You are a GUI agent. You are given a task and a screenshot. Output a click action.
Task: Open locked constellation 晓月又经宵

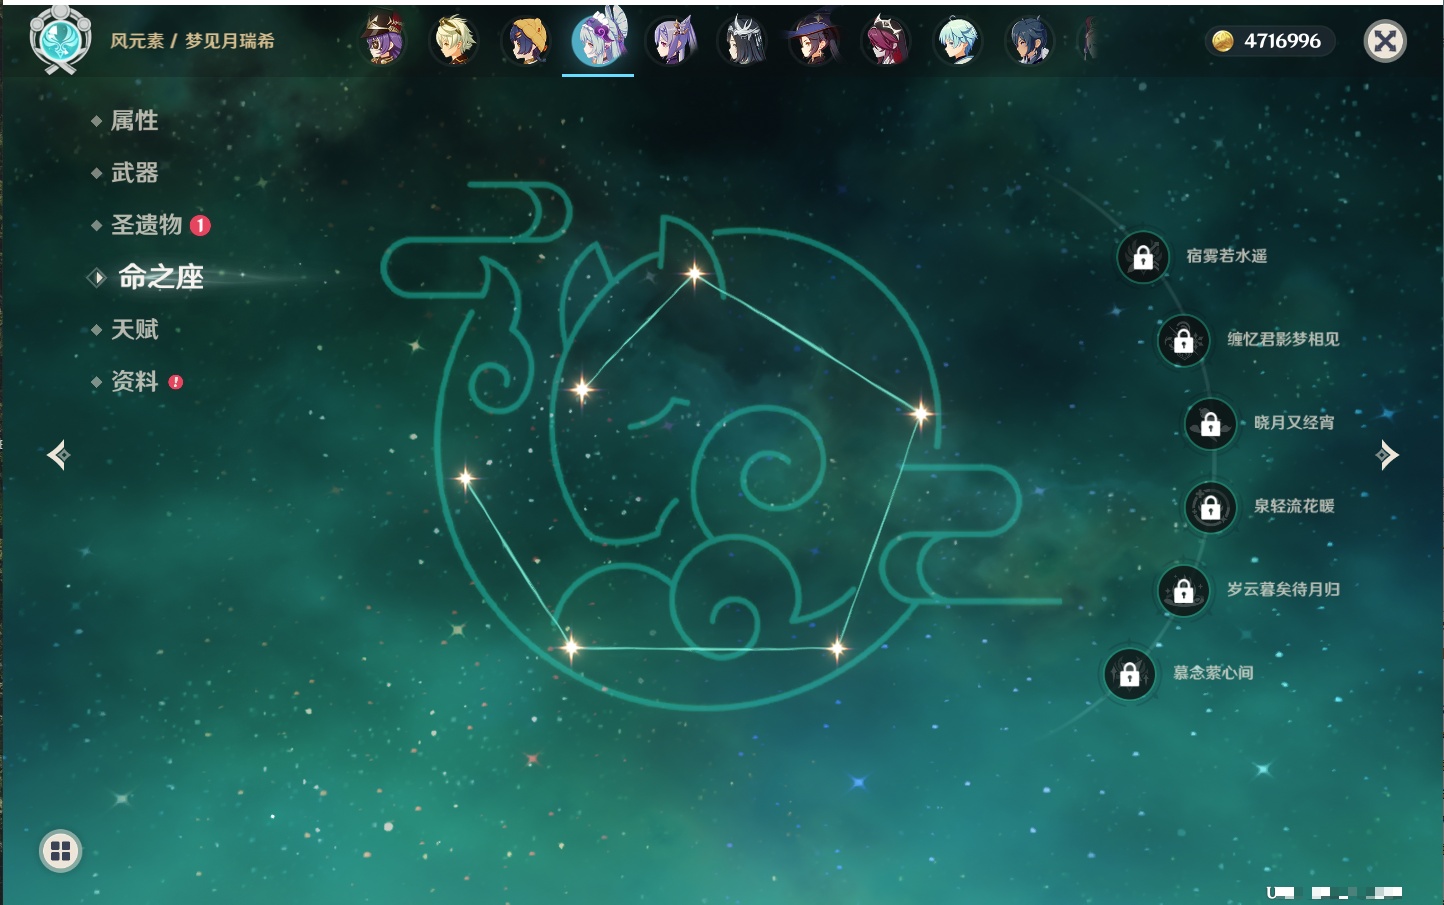coord(1211,423)
